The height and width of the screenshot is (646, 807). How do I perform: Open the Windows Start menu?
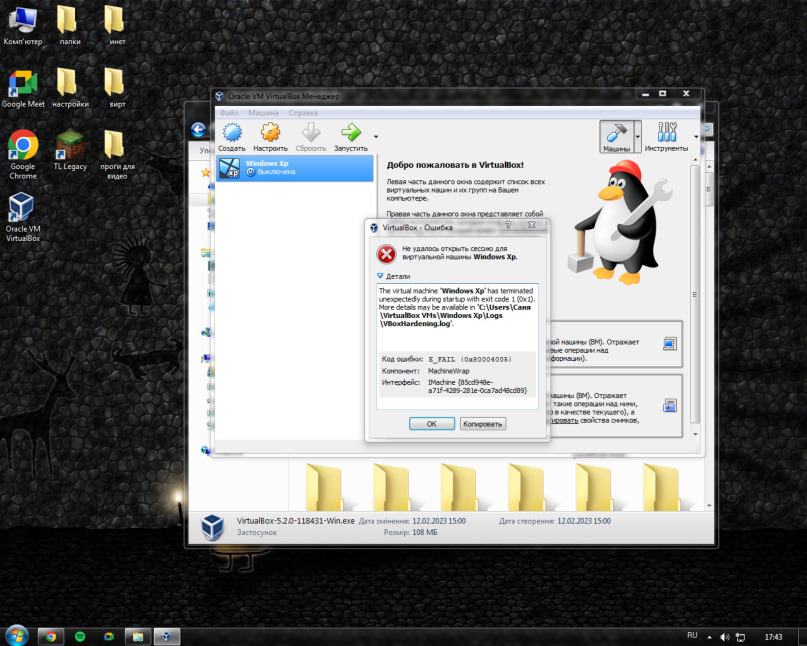click(x=16, y=636)
